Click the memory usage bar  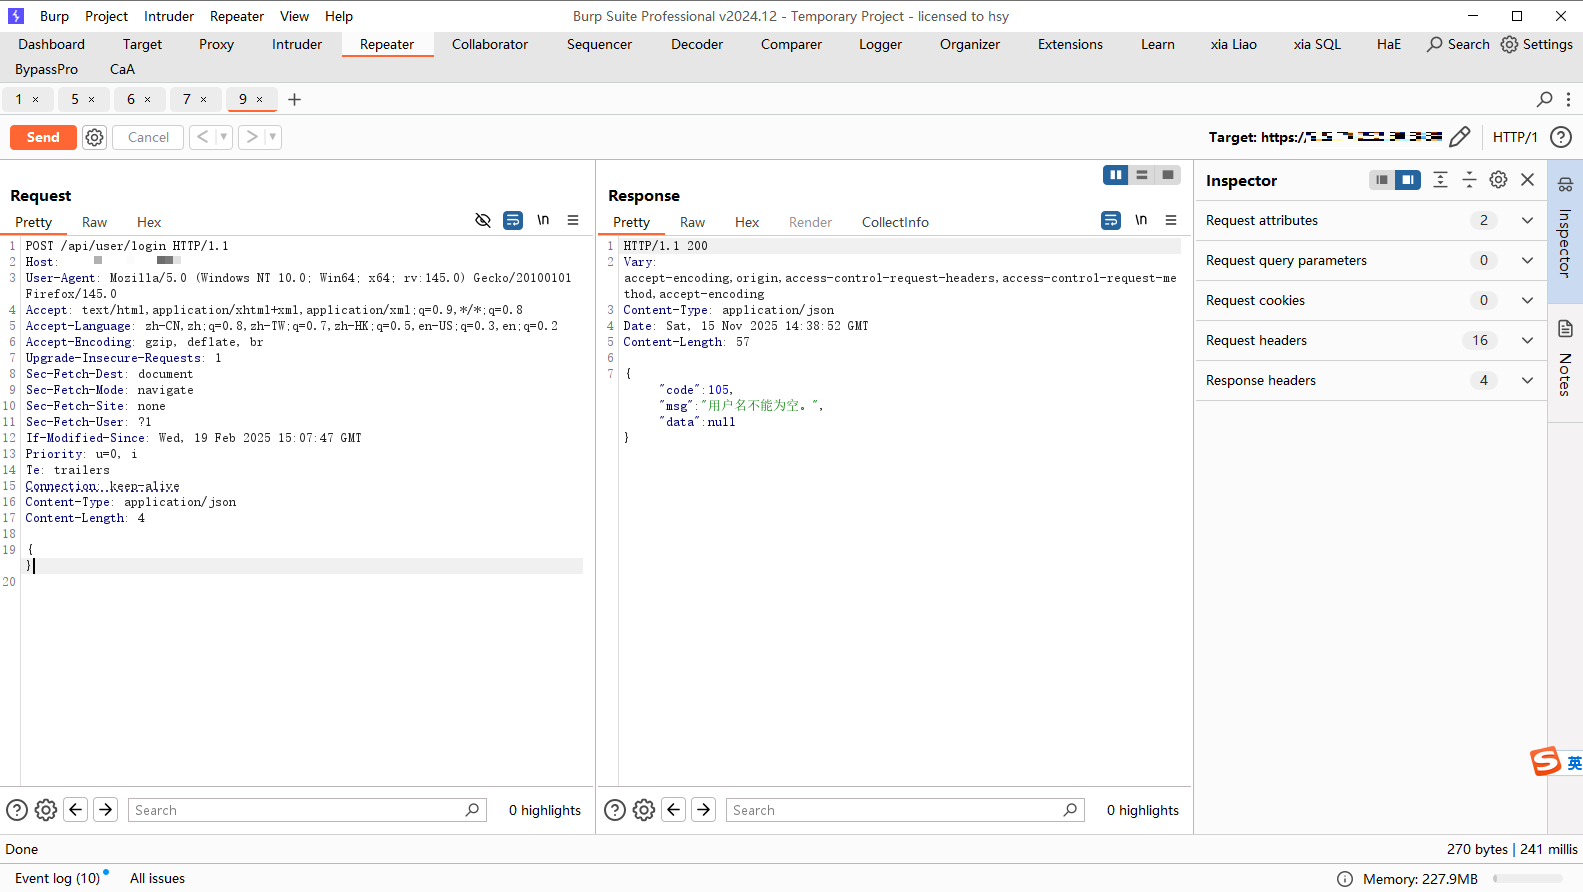(x=1529, y=879)
